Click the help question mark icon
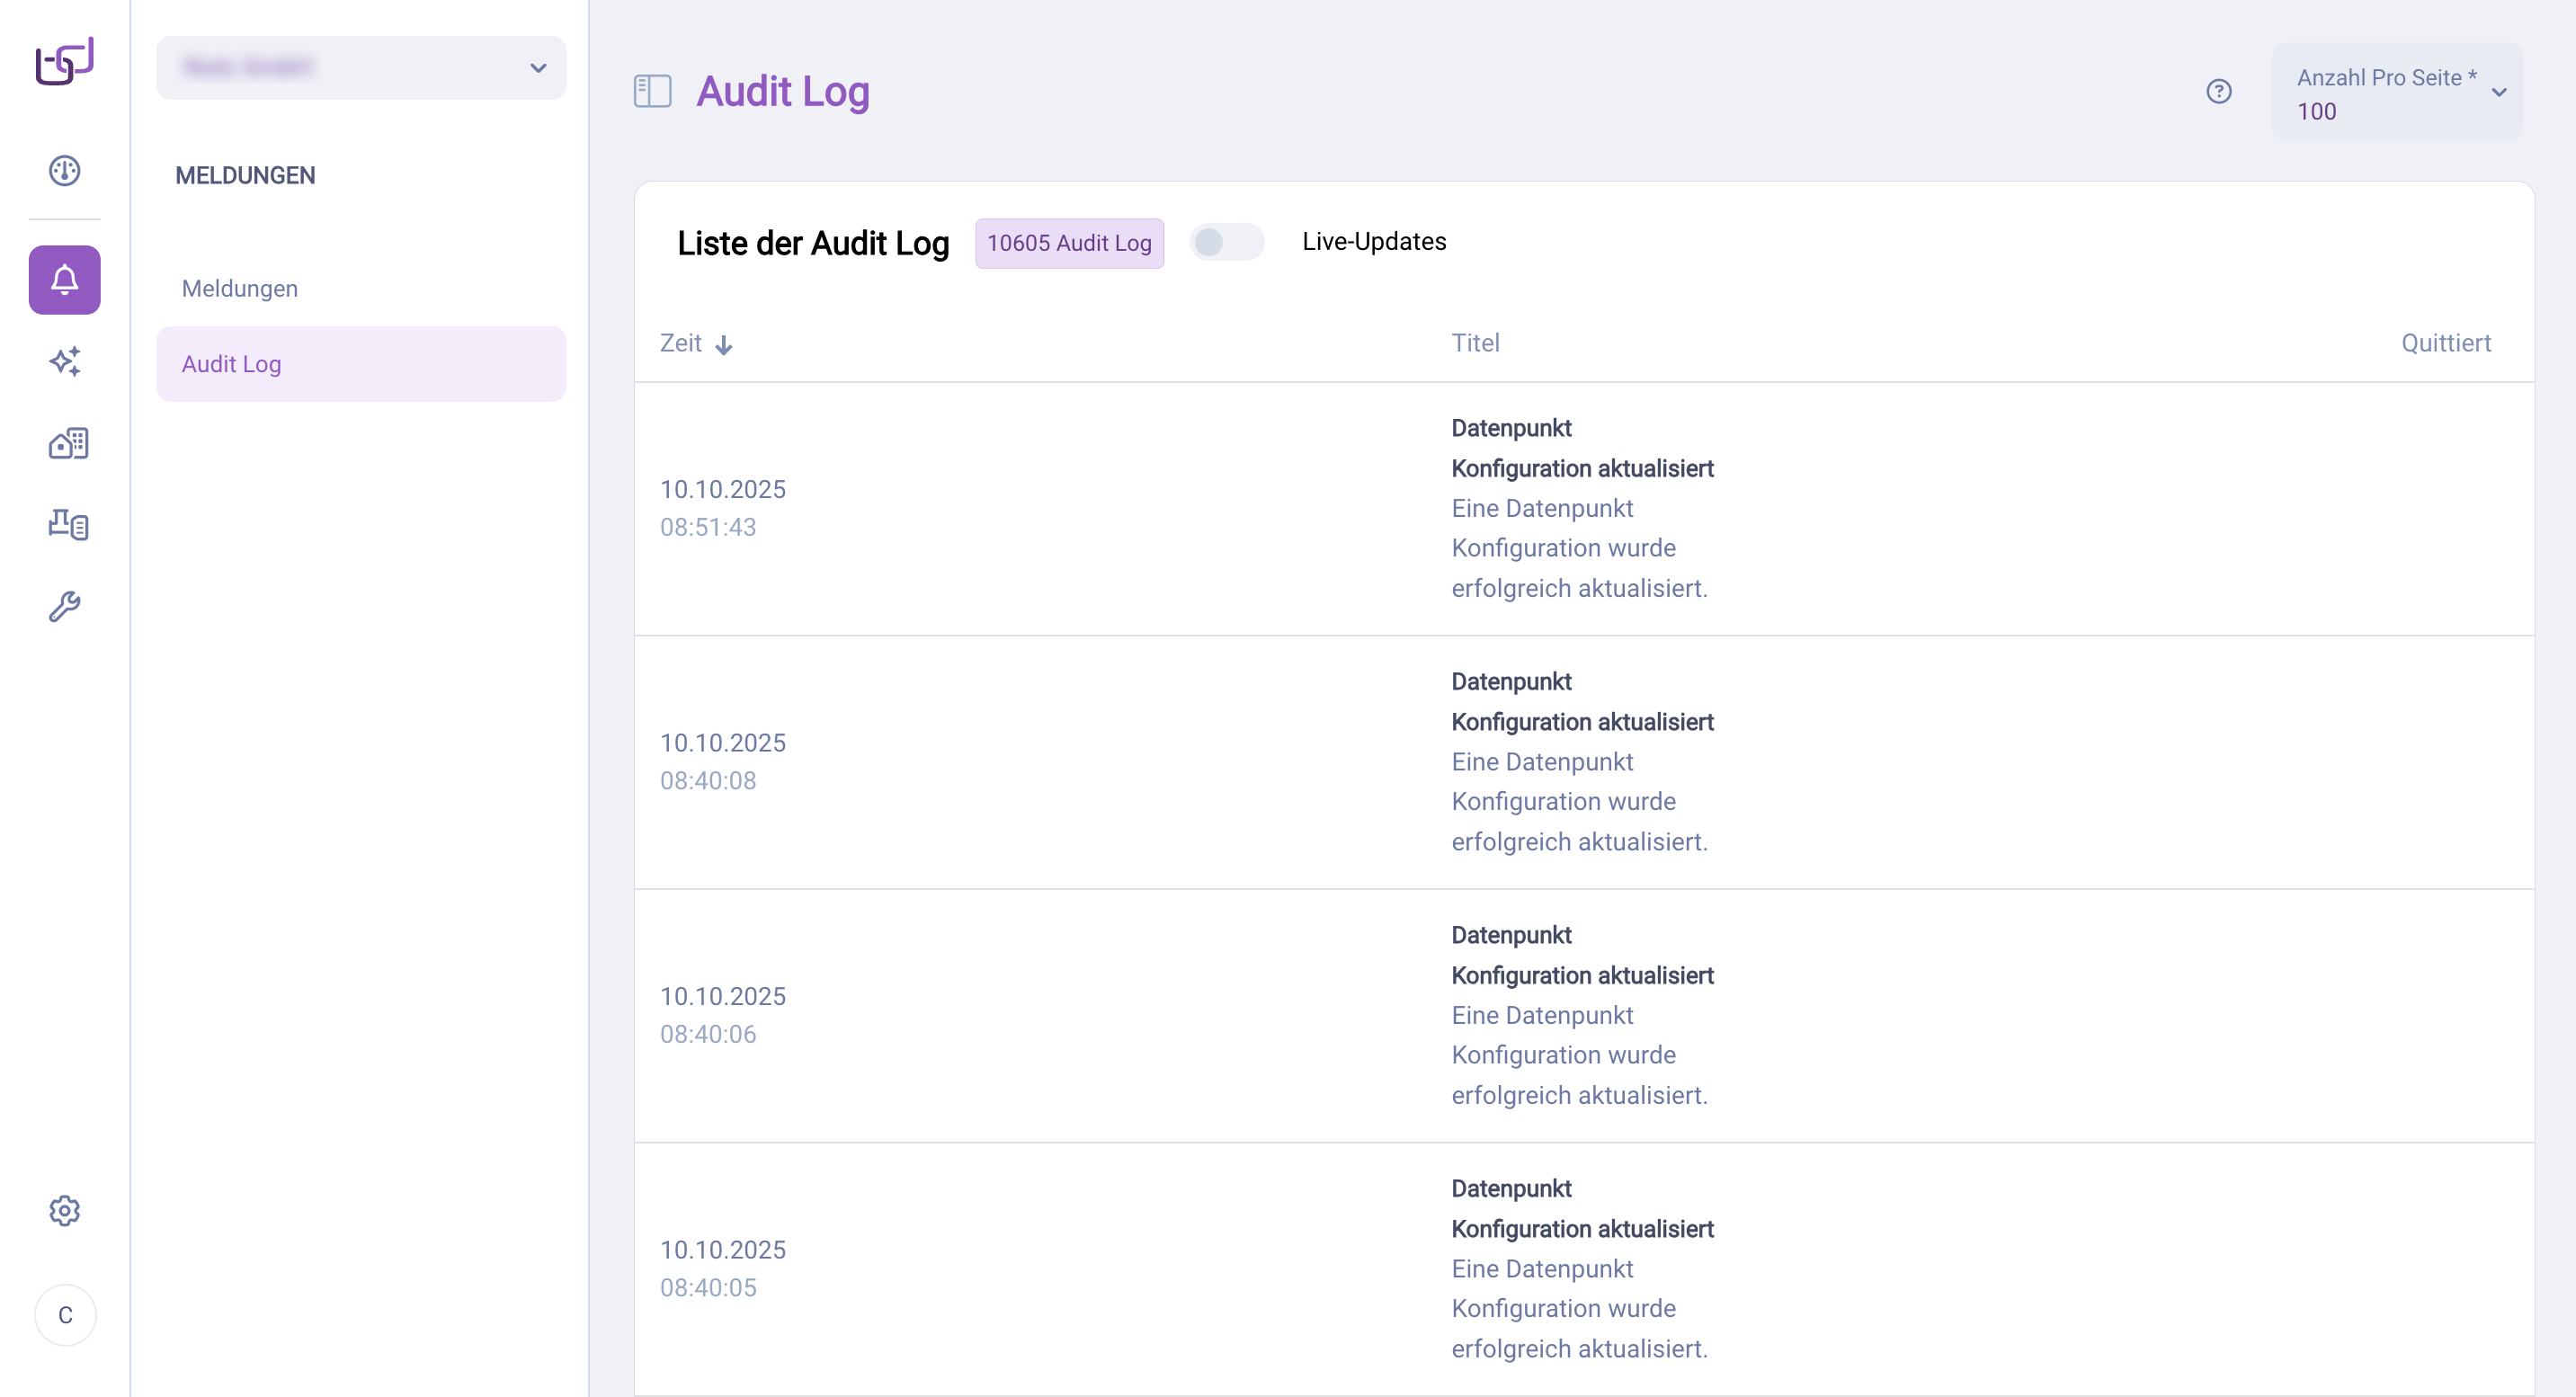Image resolution: width=2576 pixels, height=1397 pixels. 2219,91
